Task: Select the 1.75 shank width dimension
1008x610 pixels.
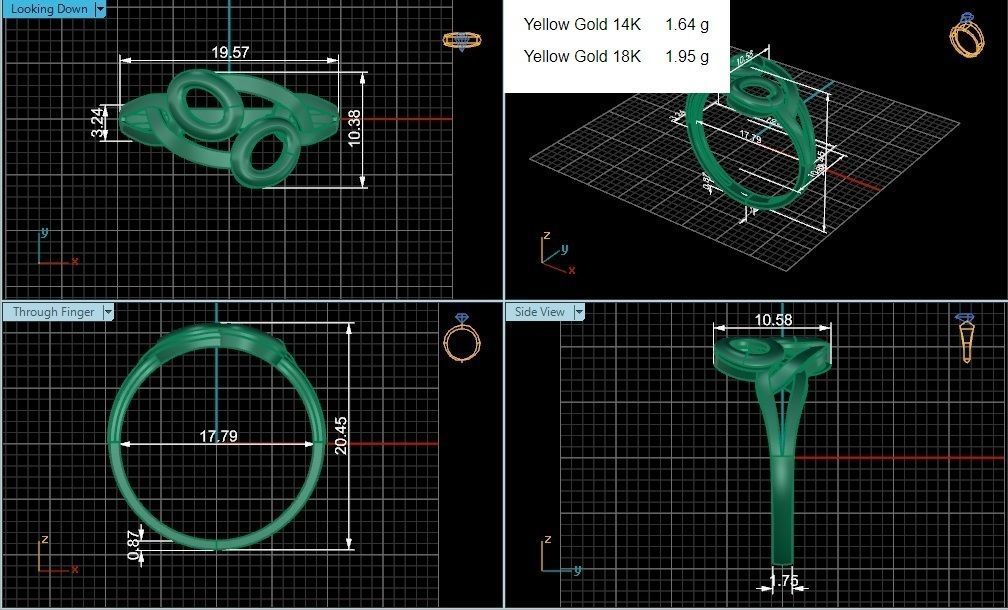Action: [784, 580]
